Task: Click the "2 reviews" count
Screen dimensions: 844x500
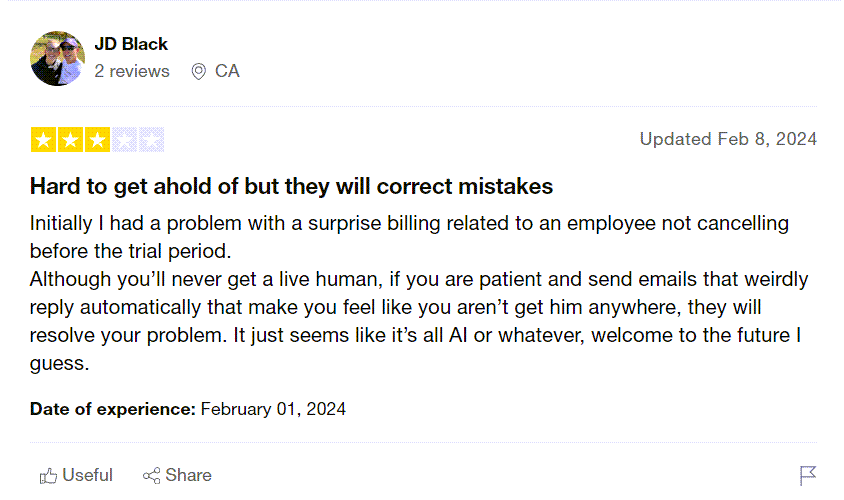Action: pyautogui.click(x=132, y=71)
